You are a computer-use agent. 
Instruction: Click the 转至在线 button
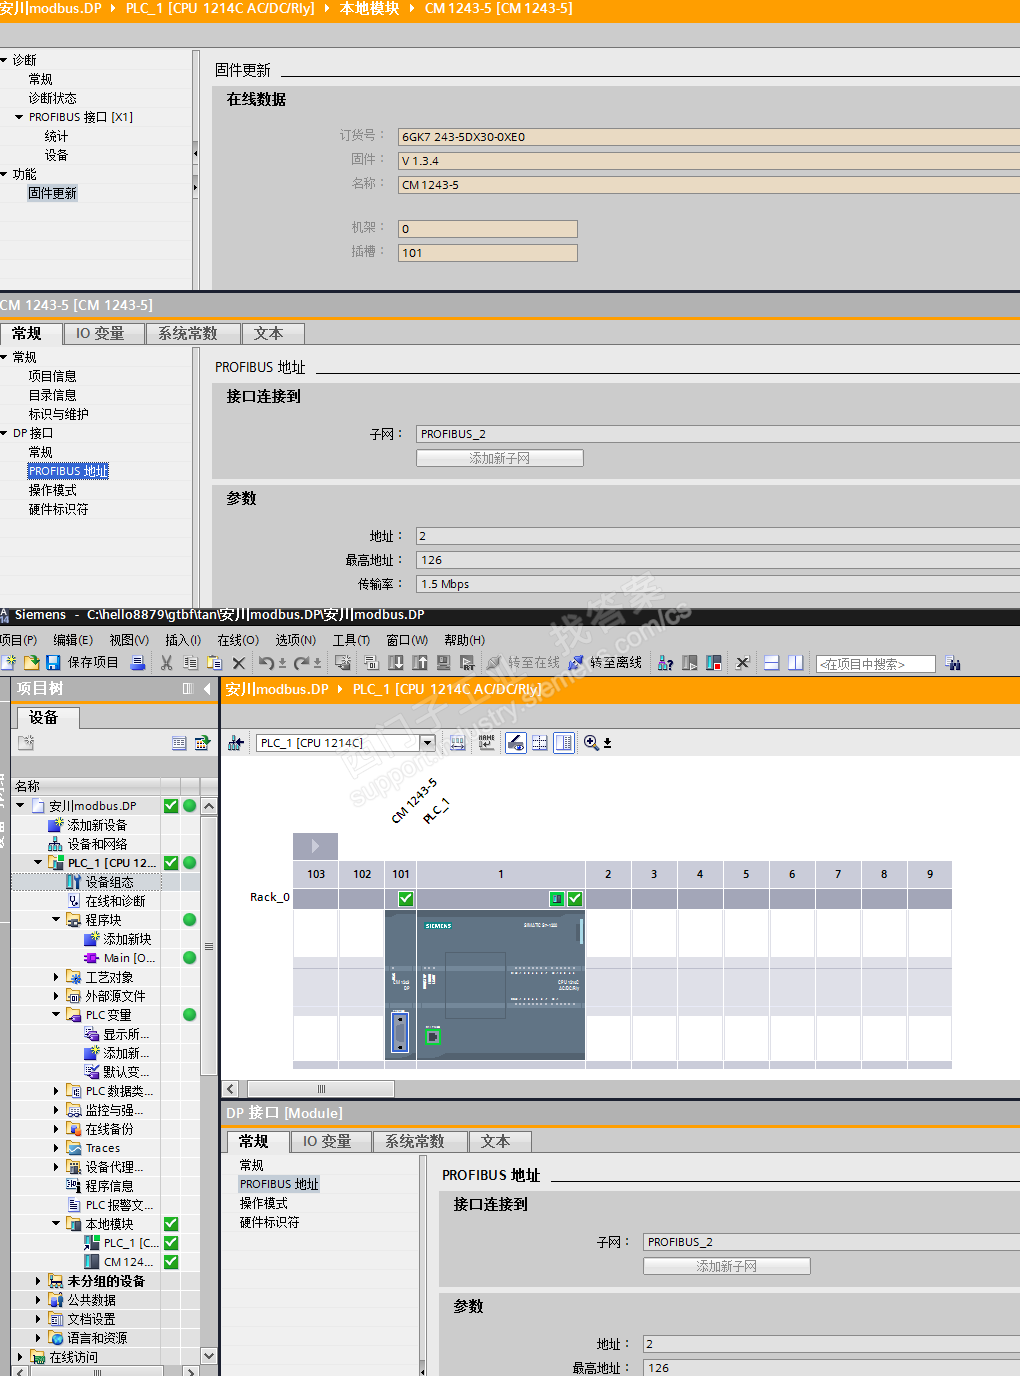(523, 662)
